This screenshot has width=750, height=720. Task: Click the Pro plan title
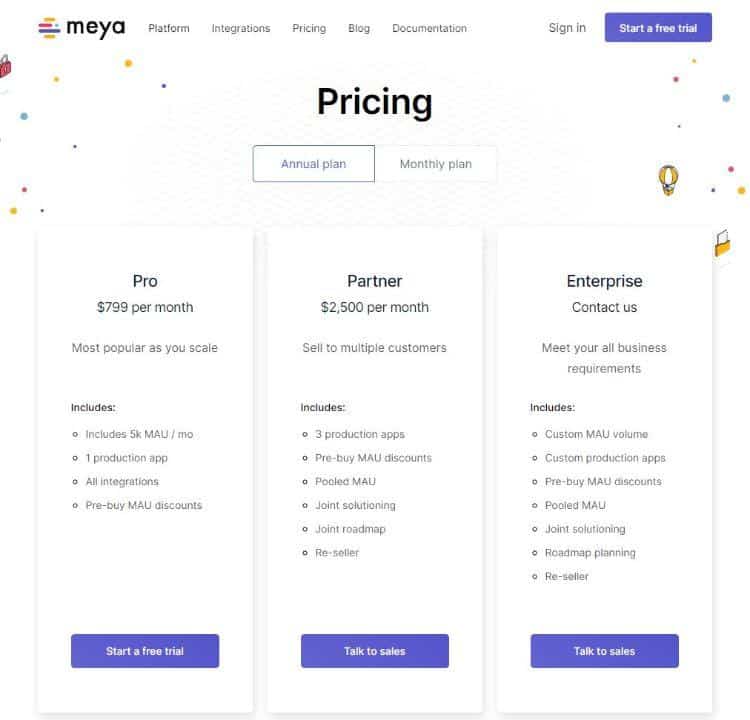click(x=145, y=281)
